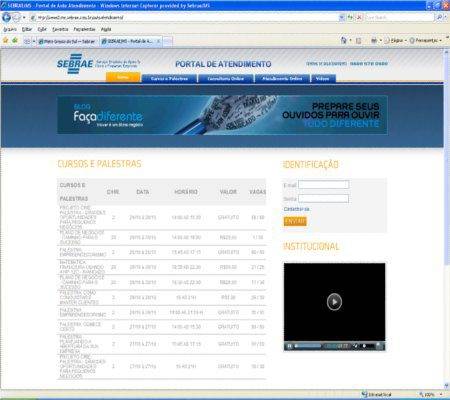This screenshot has height=400, width=450.
Task: Open the Ajuda menu
Action: pos(106,29)
